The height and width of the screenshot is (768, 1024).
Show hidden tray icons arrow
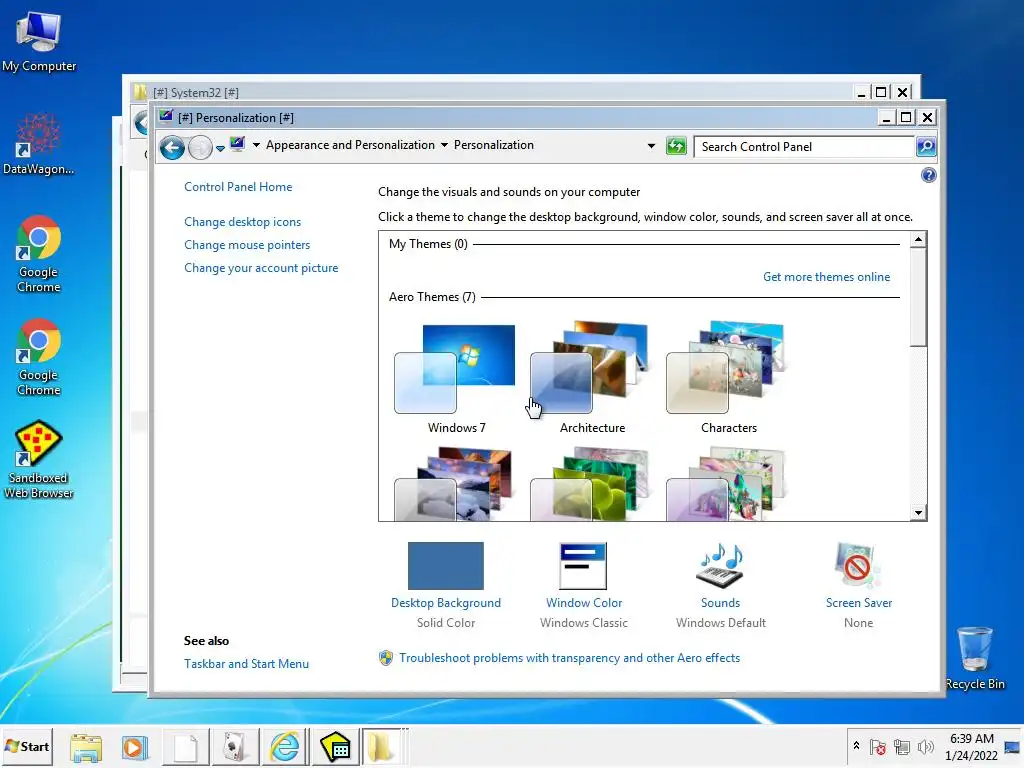[856, 745]
